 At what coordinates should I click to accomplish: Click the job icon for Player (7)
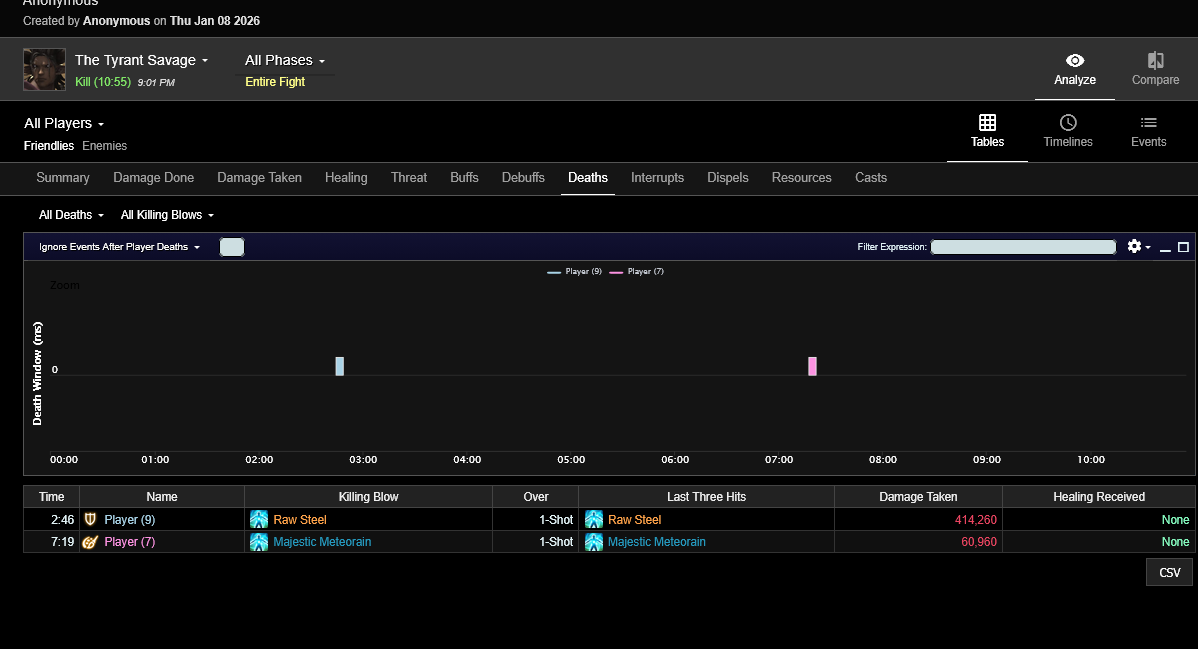point(90,542)
